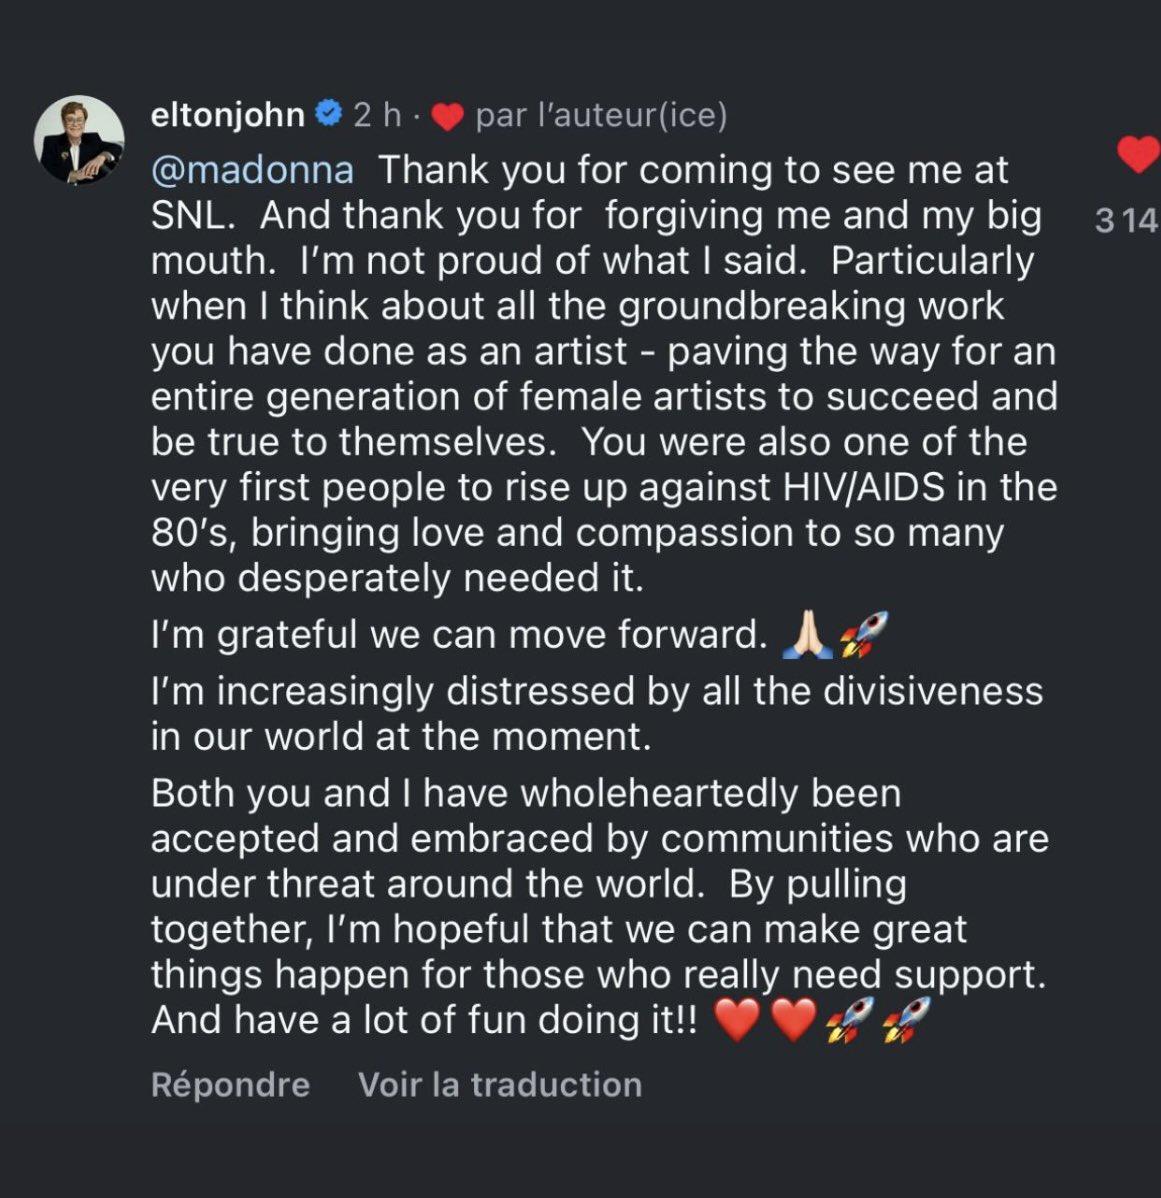
Task: Open the @madonna mention
Action: (x=252, y=170)
